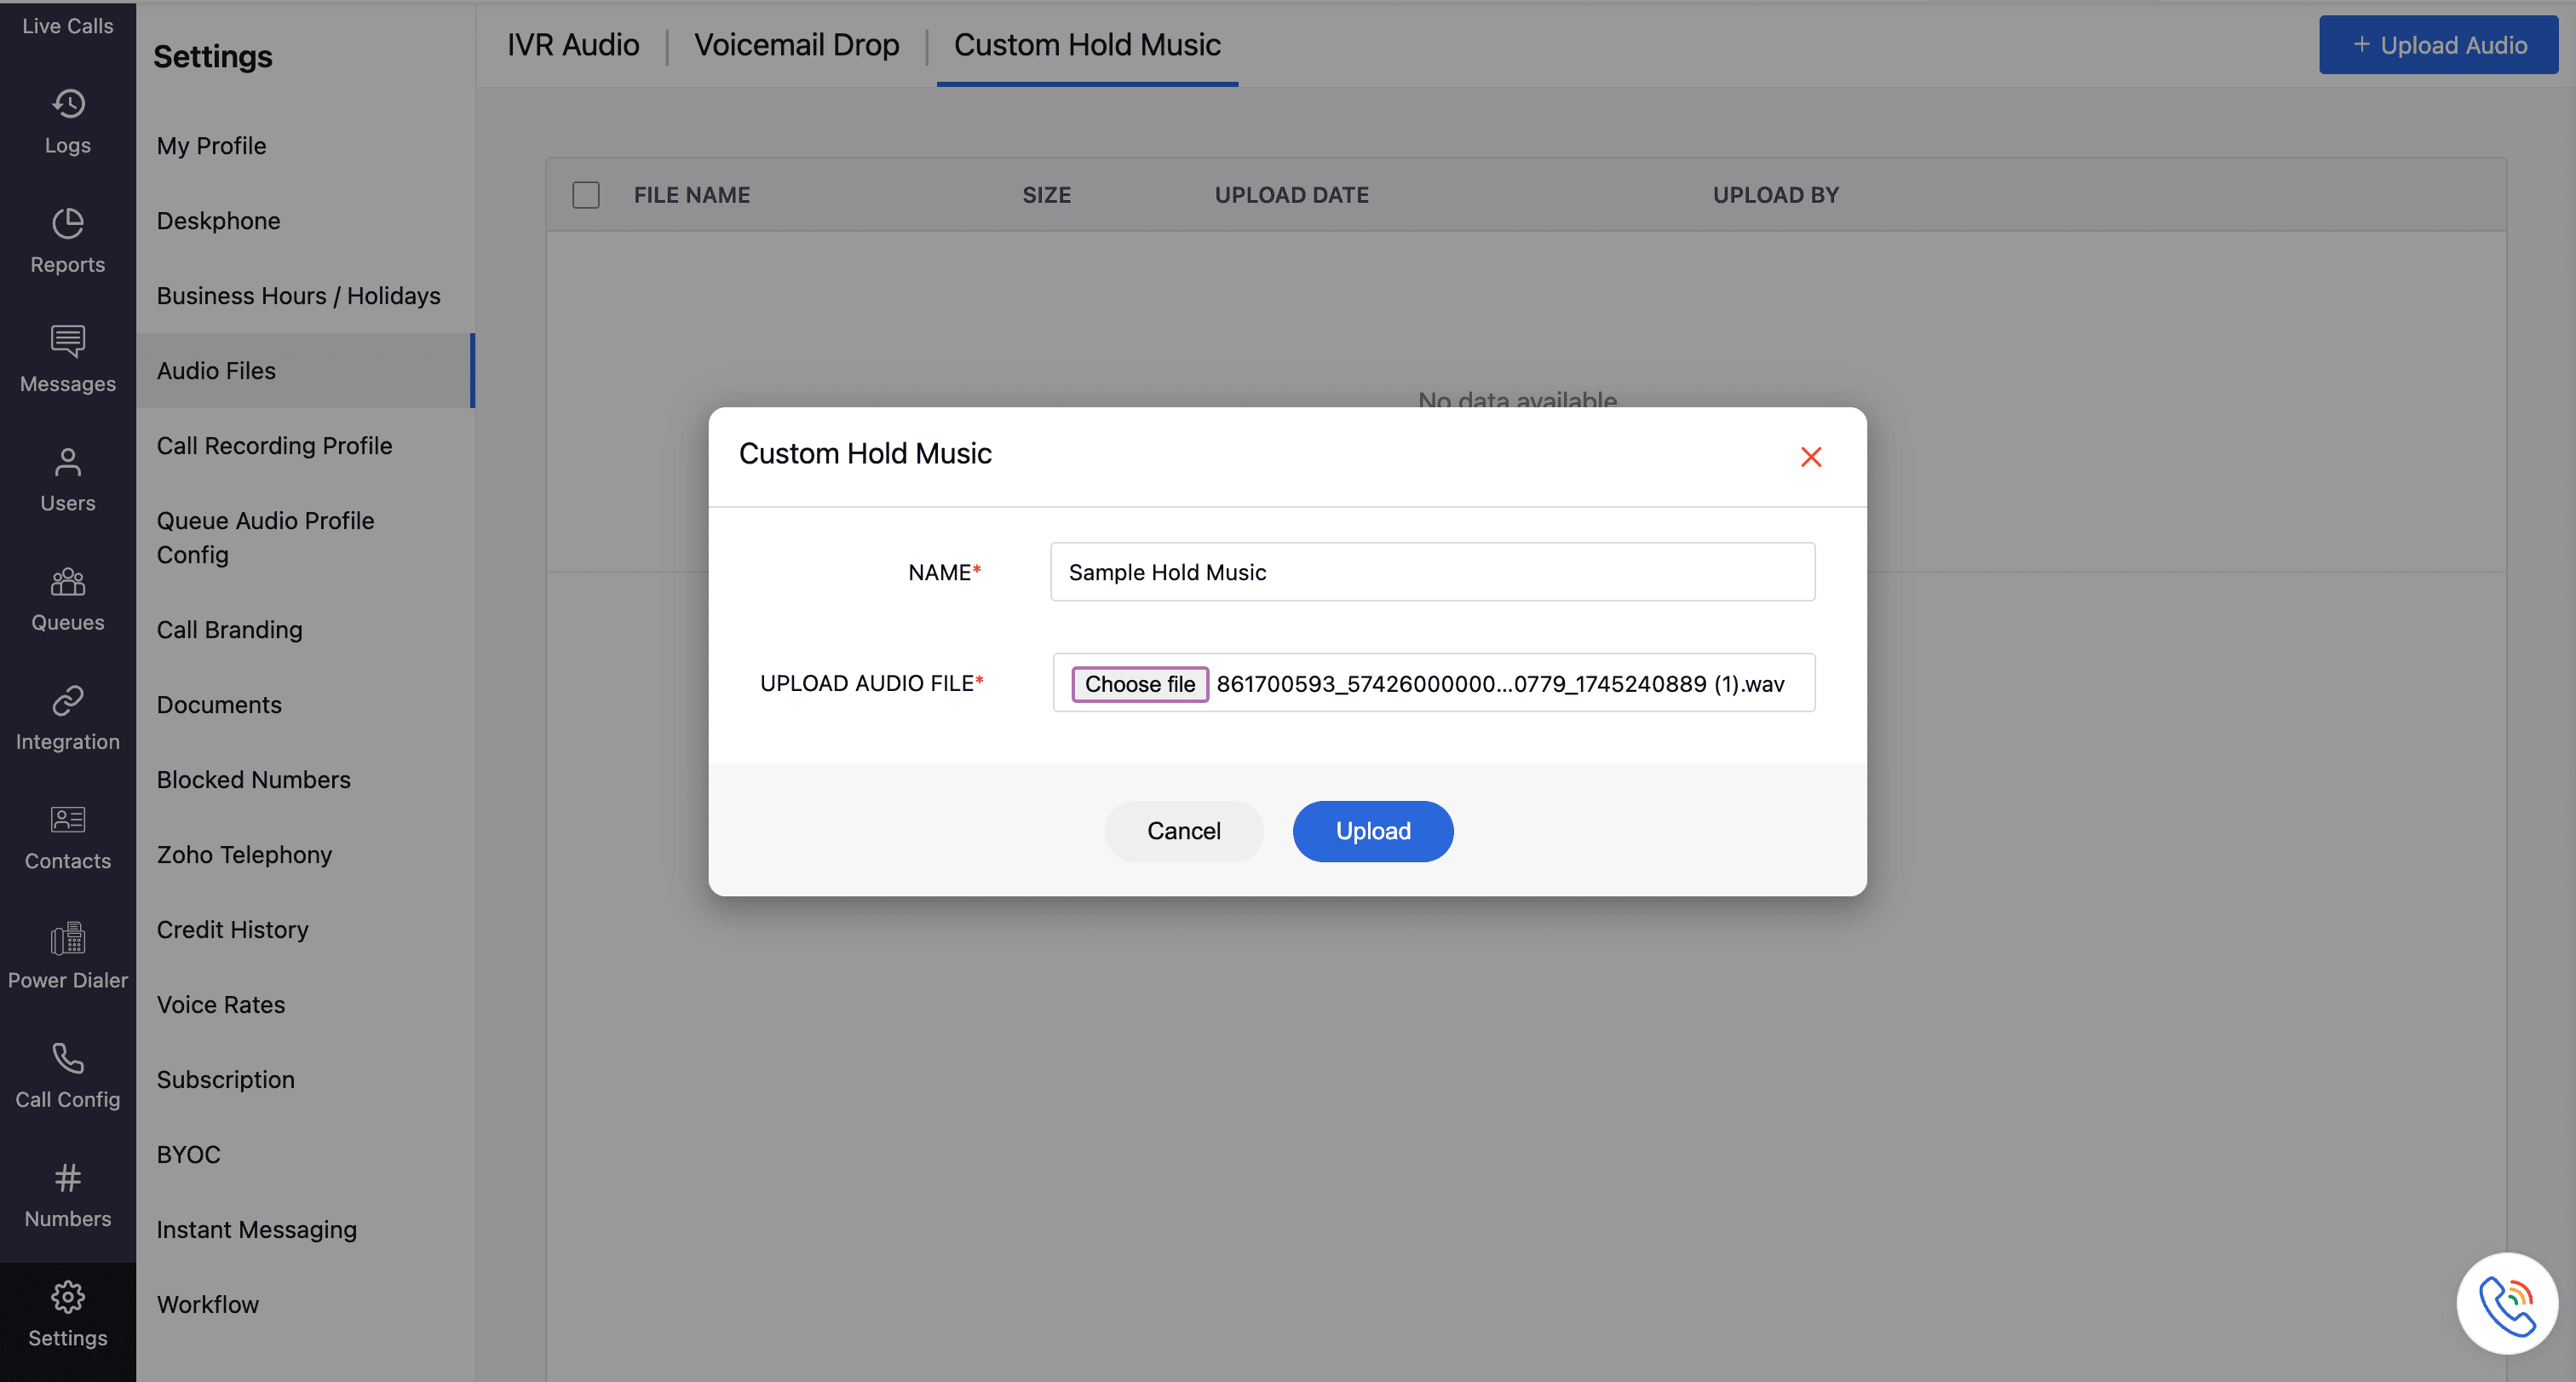
Task: Open the Integration link icon
Action: pyautogui.click(x=68, y=700)
